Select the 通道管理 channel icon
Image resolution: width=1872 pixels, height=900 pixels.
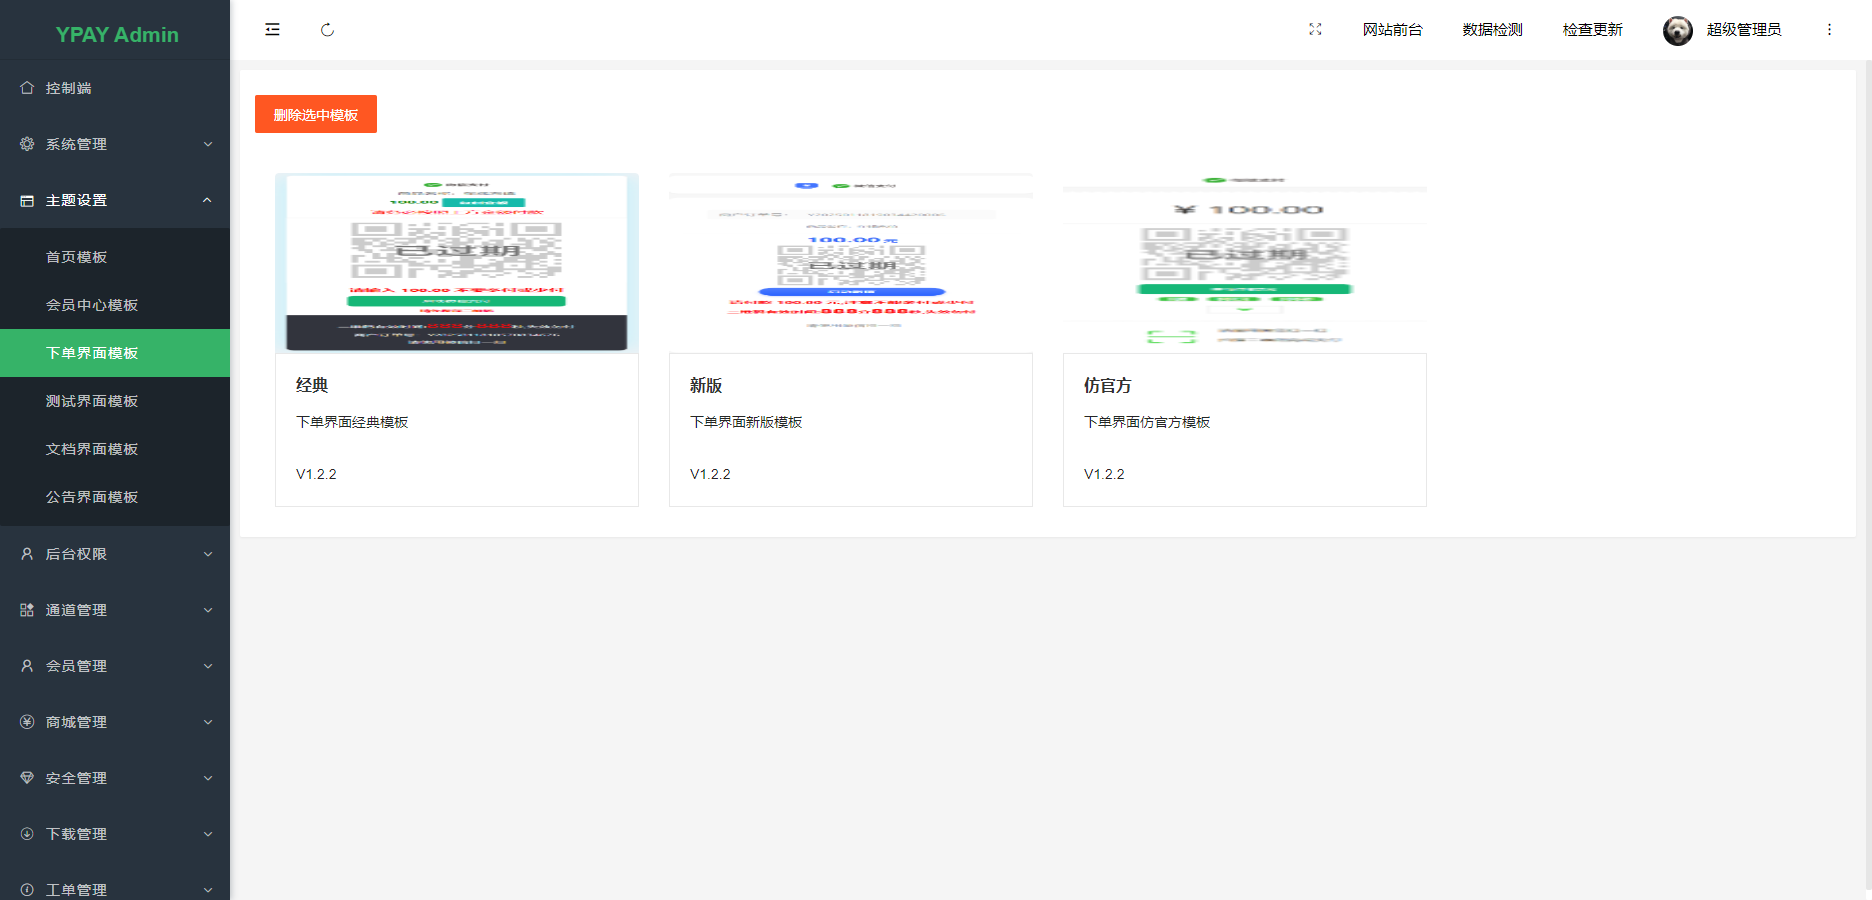pos(27,610)
